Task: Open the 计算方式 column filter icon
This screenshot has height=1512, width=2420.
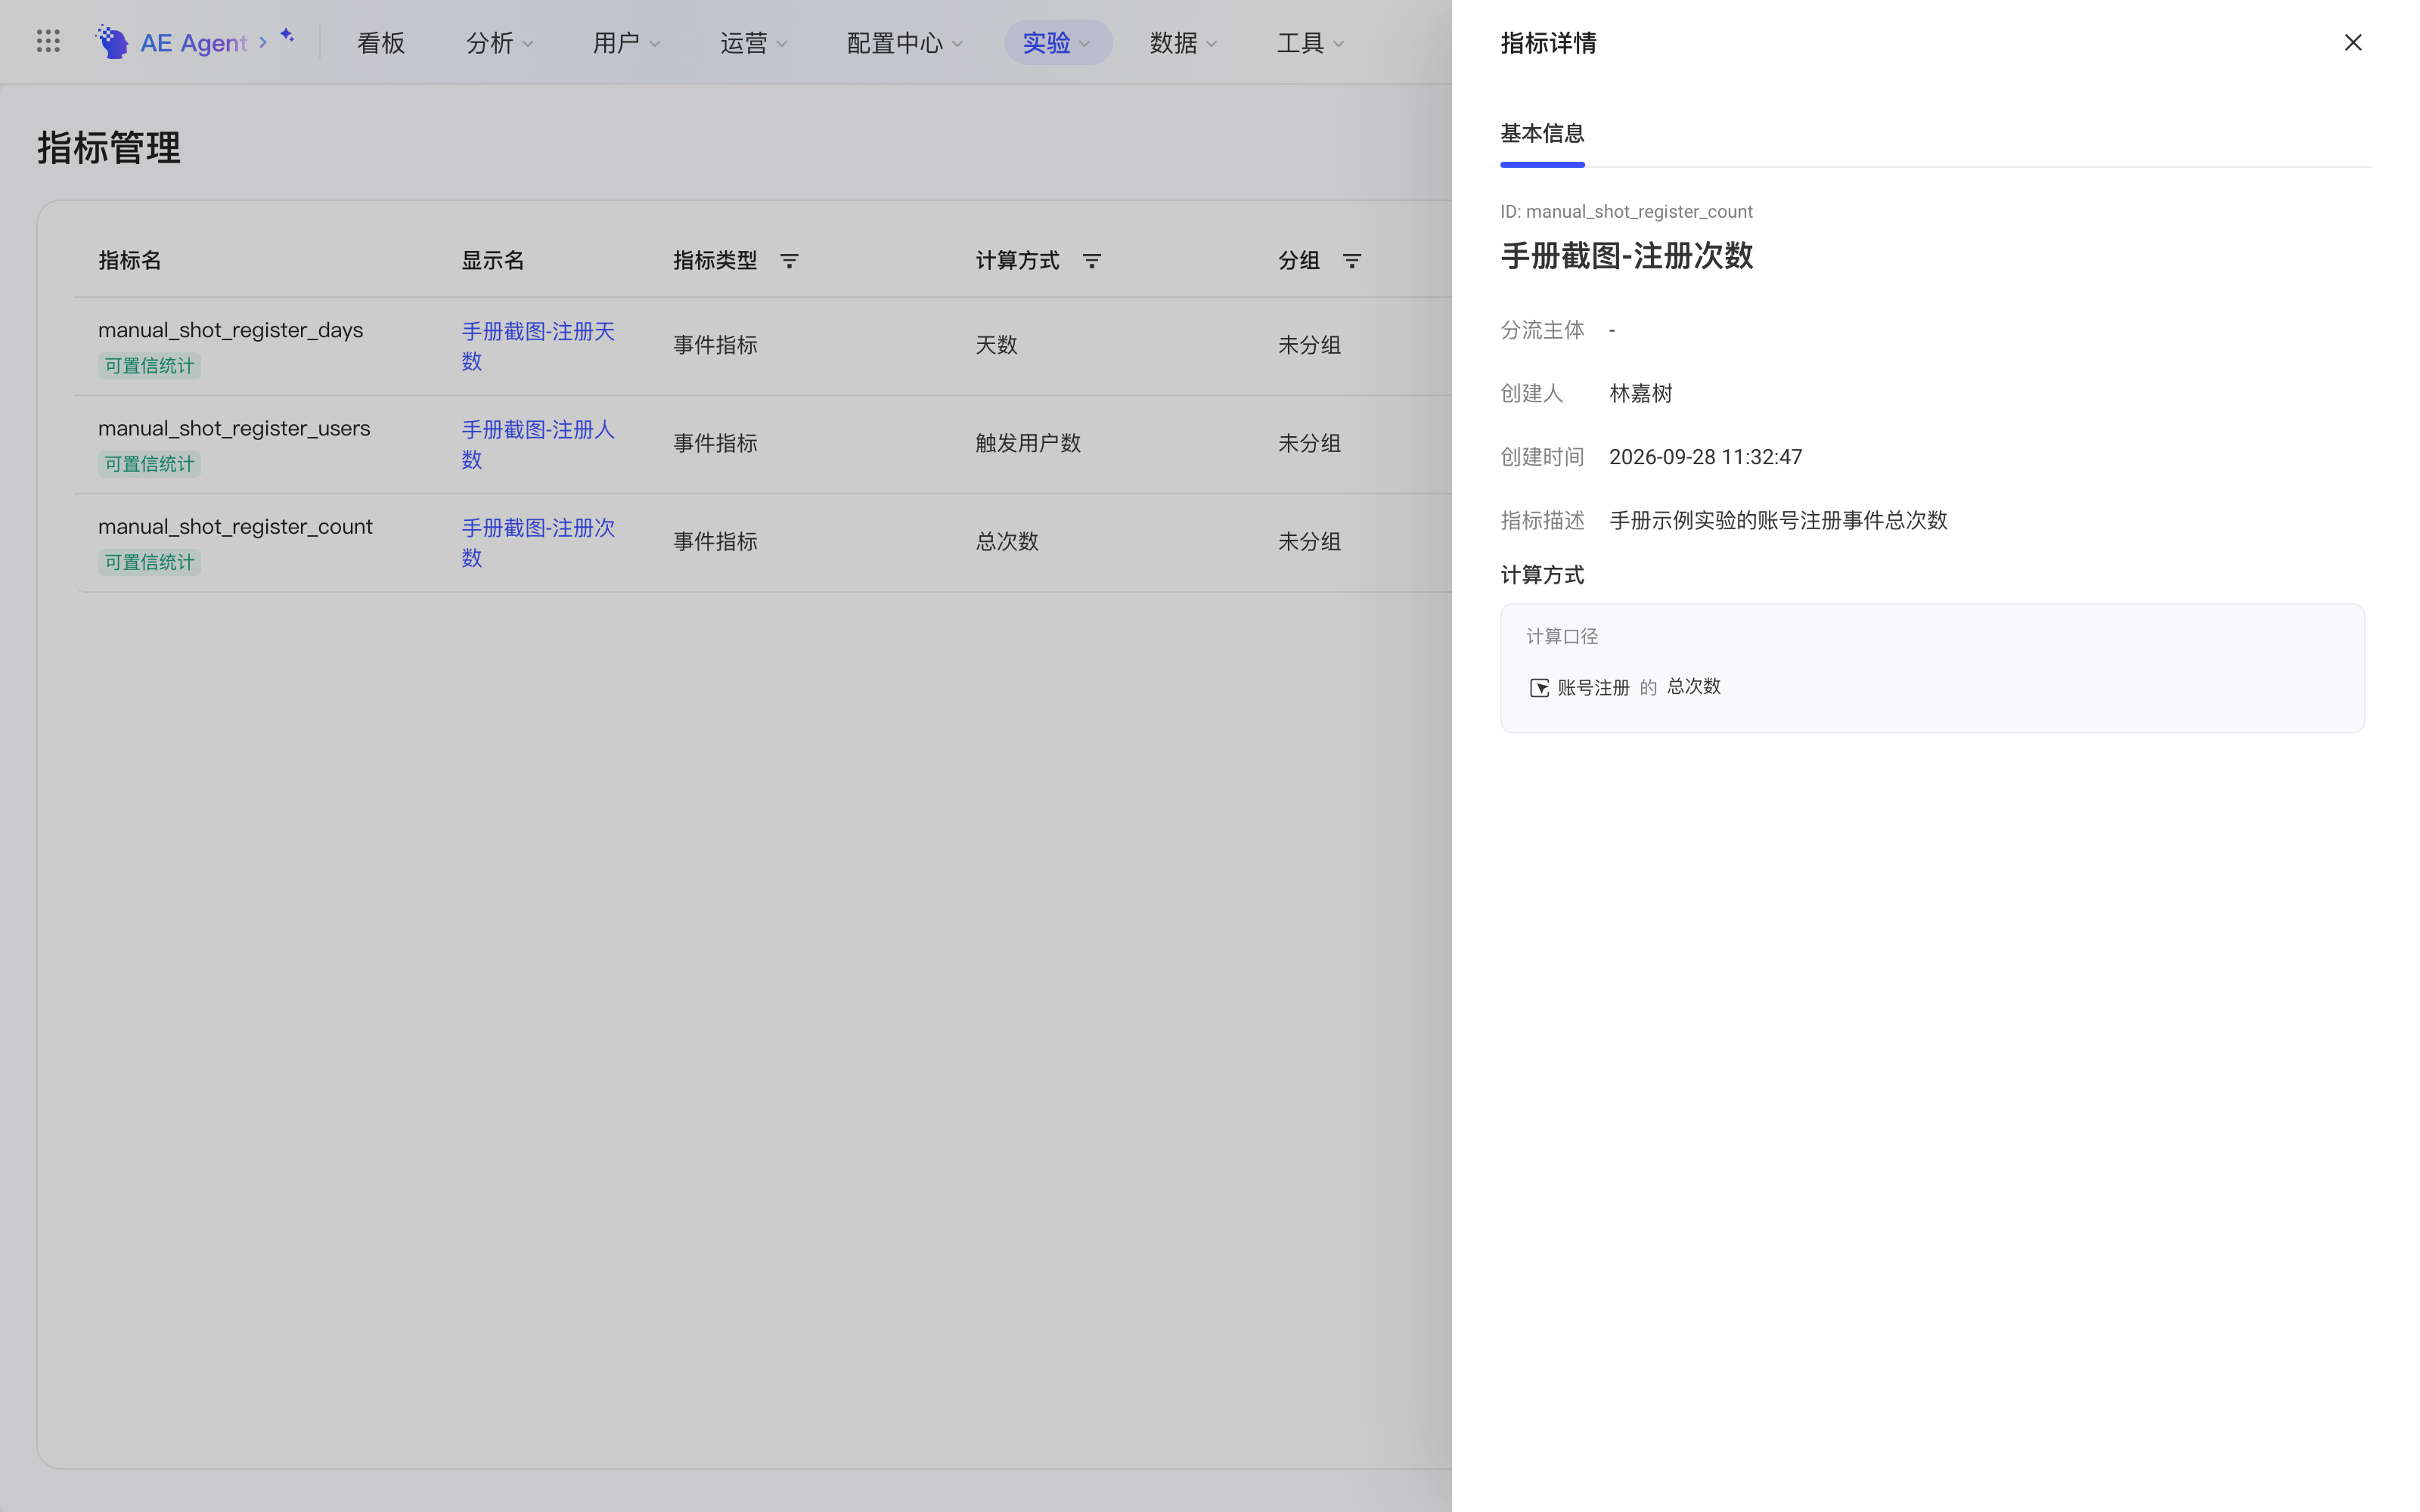Action: click(1091, 261)
